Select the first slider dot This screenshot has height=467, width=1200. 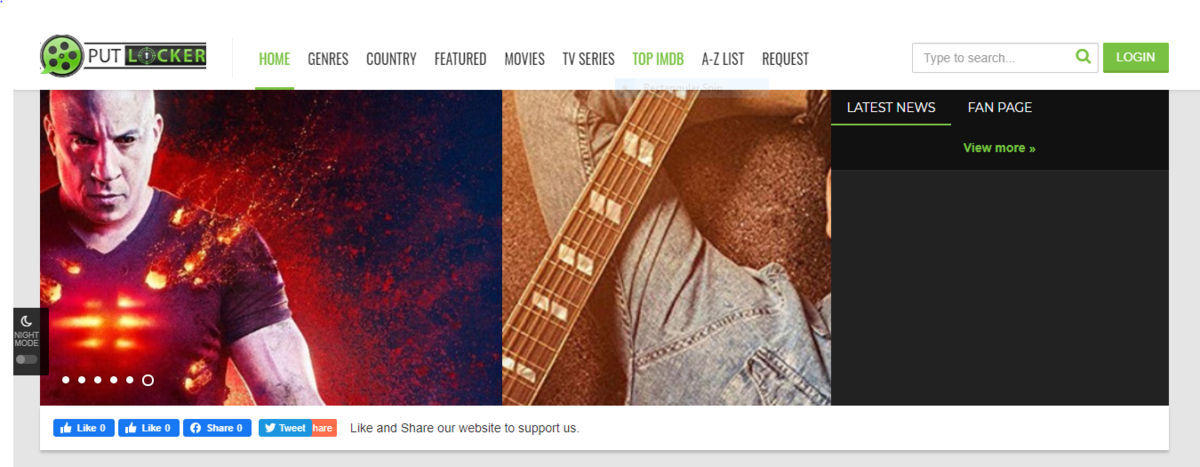tap(66, 380)
